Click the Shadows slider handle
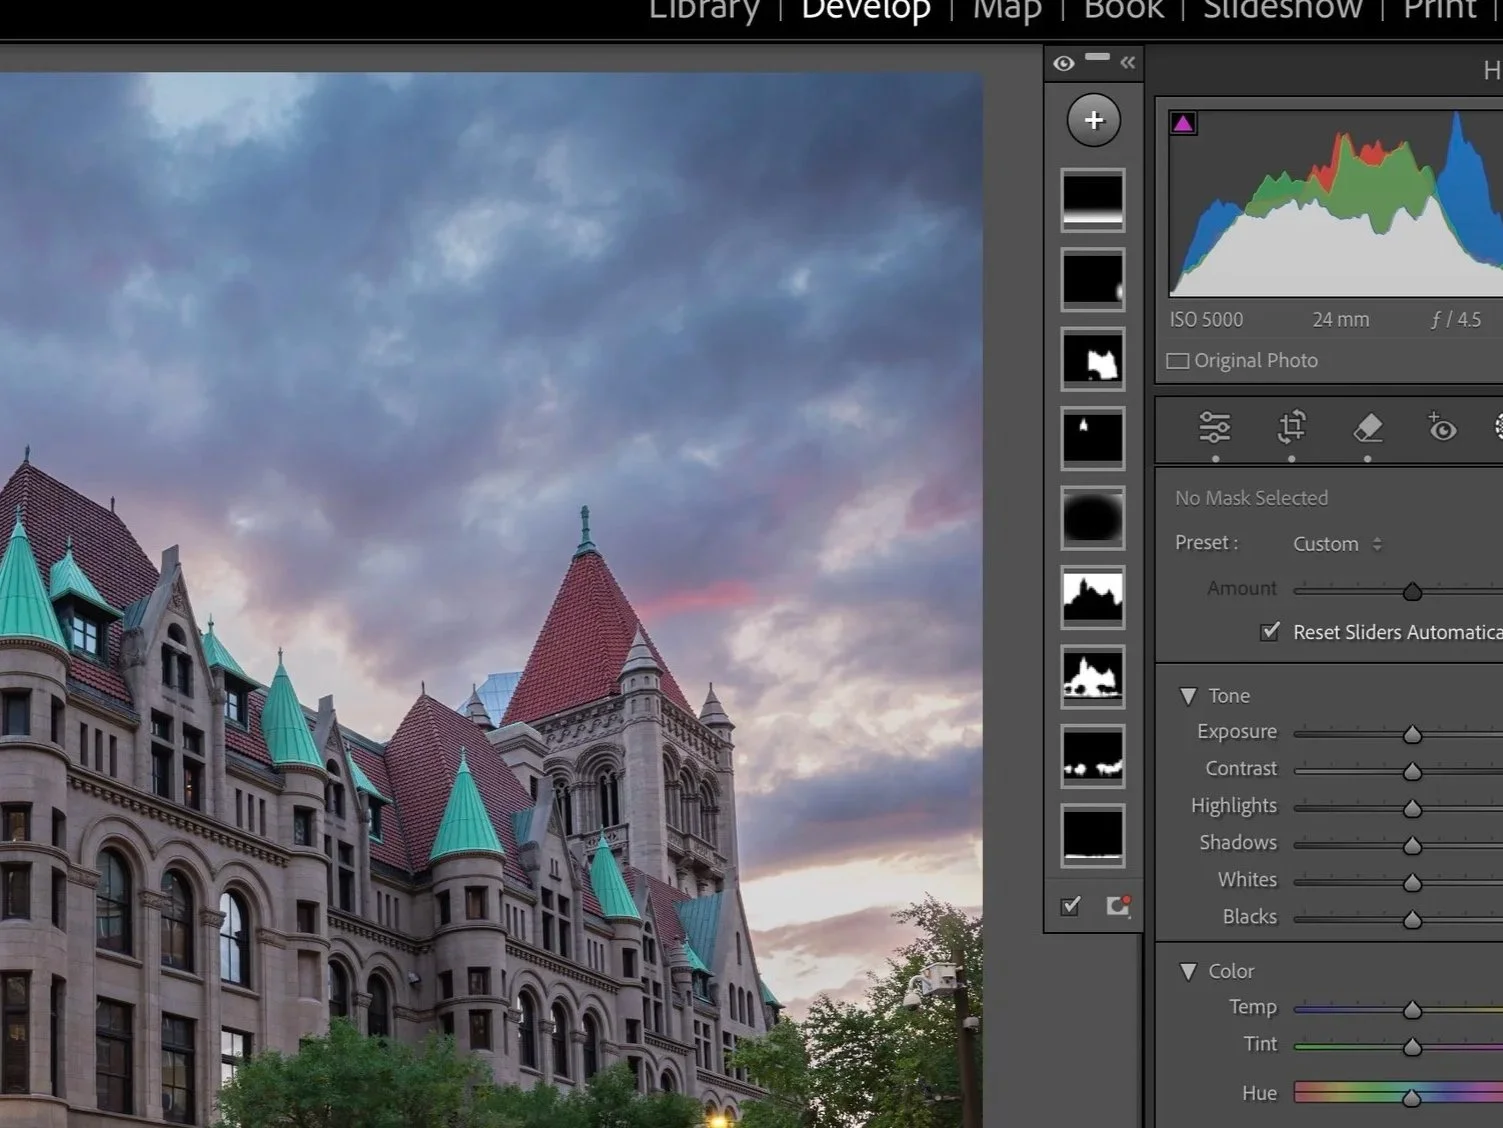 pos(1412,845)
